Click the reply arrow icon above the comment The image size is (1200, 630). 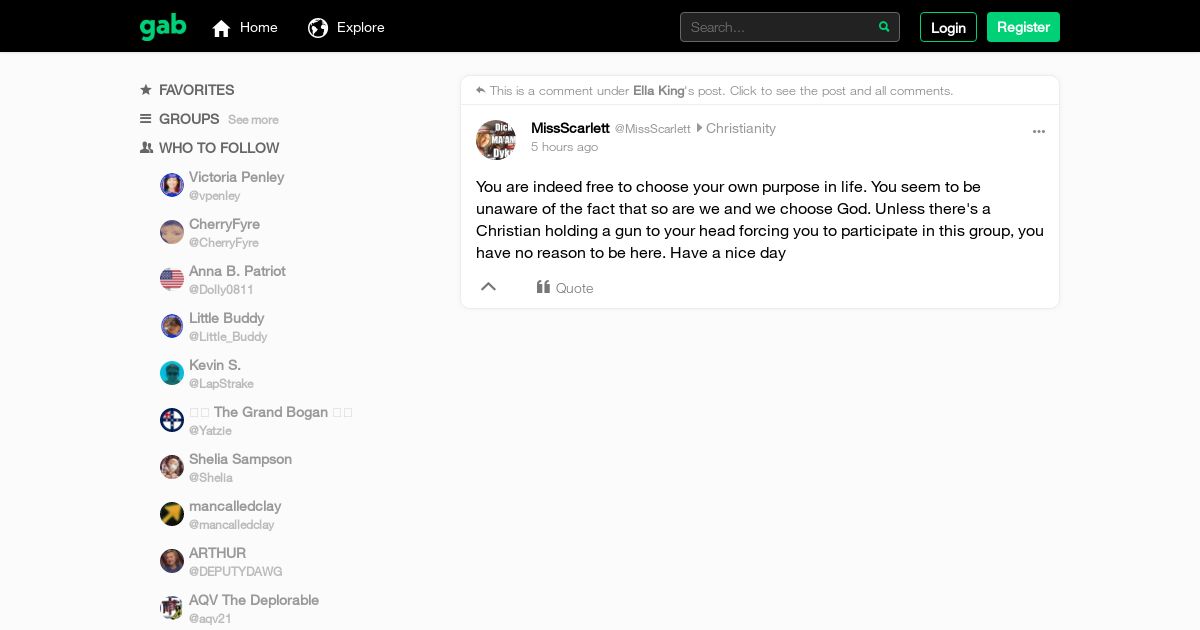(x=481, y=90)
